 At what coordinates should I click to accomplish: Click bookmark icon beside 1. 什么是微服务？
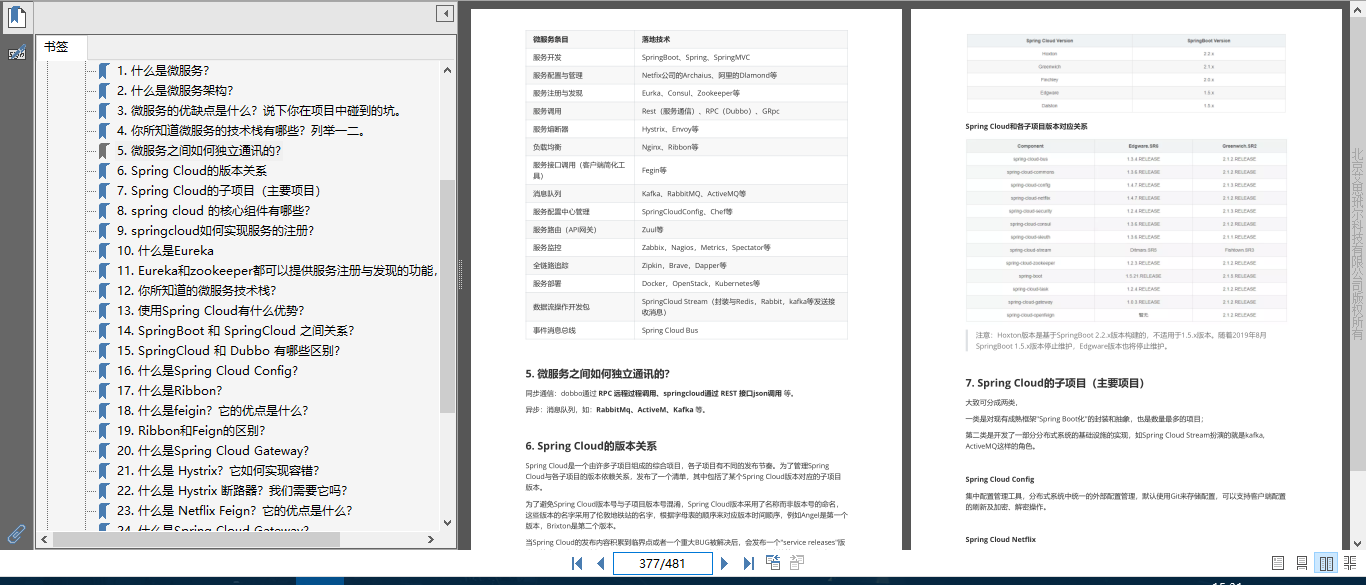[103, 71]
